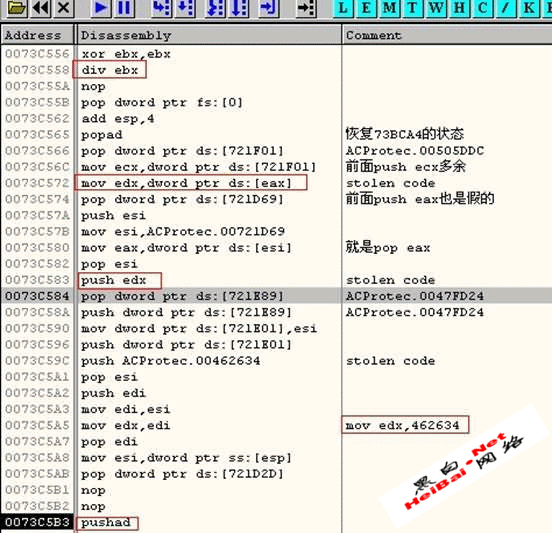The width and height of the screenshot is (552, 533).
Task: Open Handles window with H button
Action: 459,7
